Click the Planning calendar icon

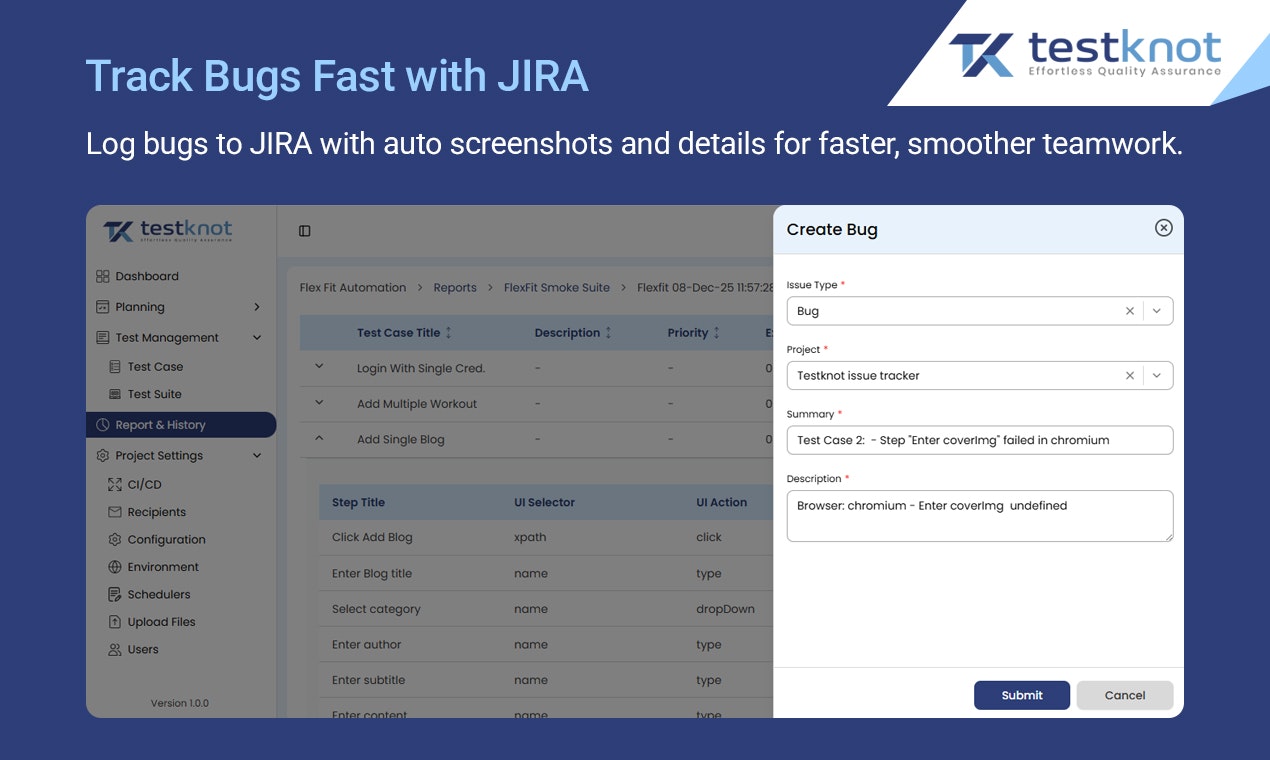tap(103, 307)
